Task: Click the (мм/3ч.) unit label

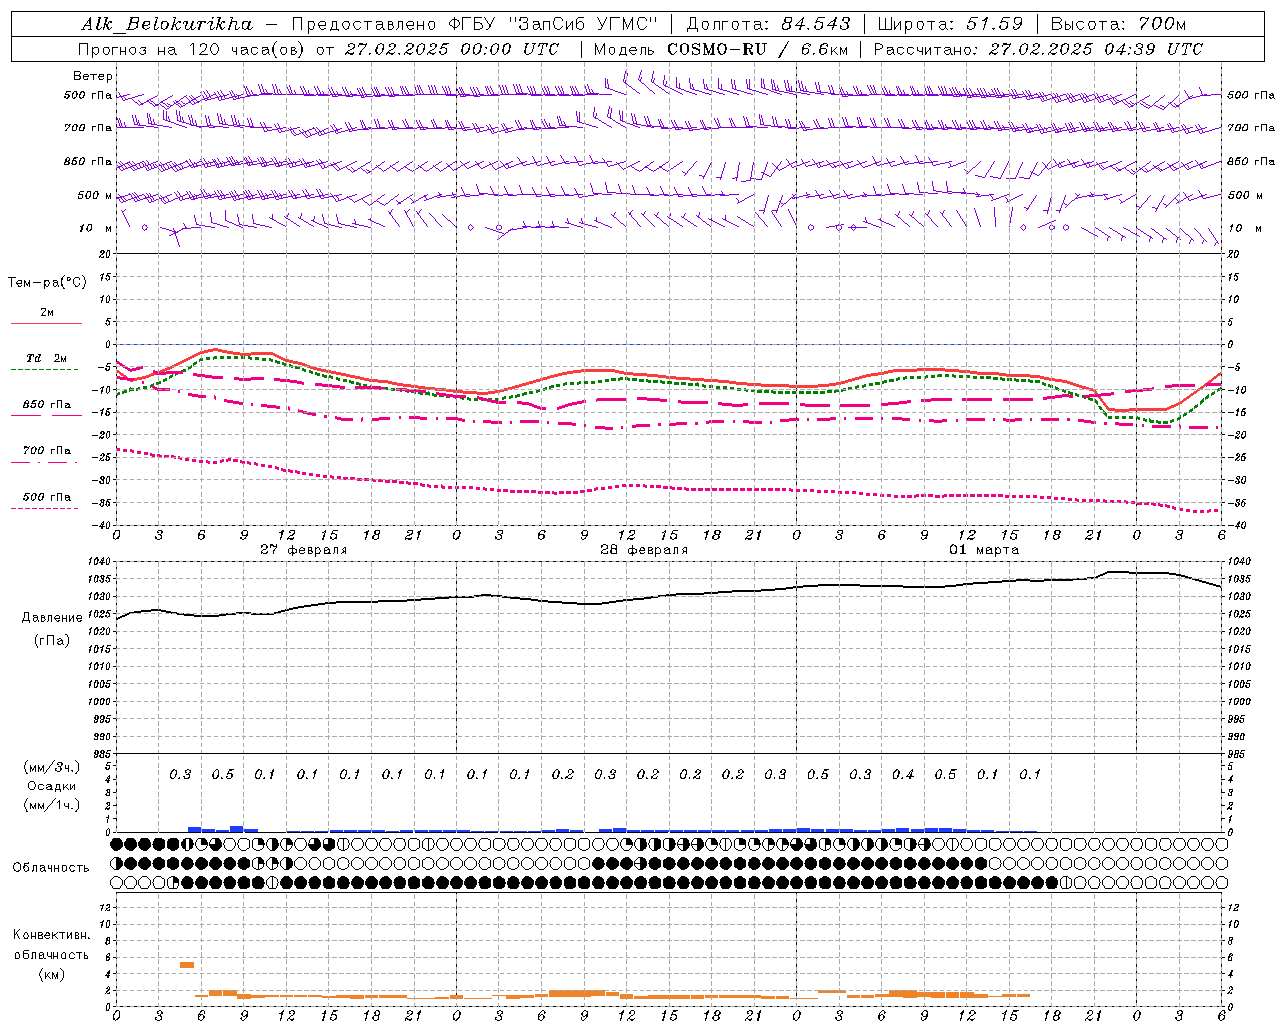Action: tap(52, 767)
